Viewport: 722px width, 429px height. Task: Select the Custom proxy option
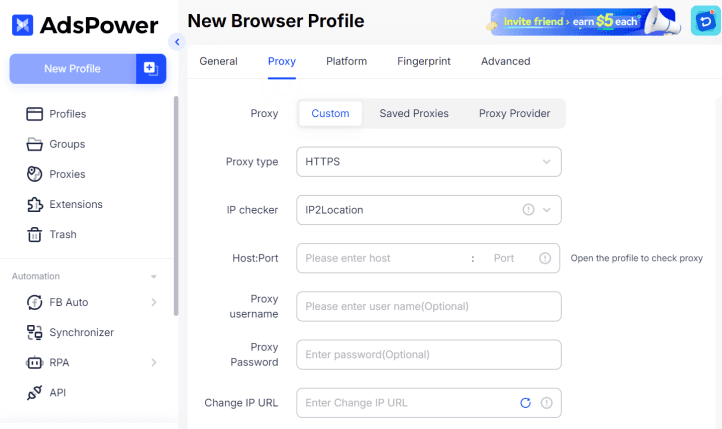pyautogui.click(x=330, y=114)
